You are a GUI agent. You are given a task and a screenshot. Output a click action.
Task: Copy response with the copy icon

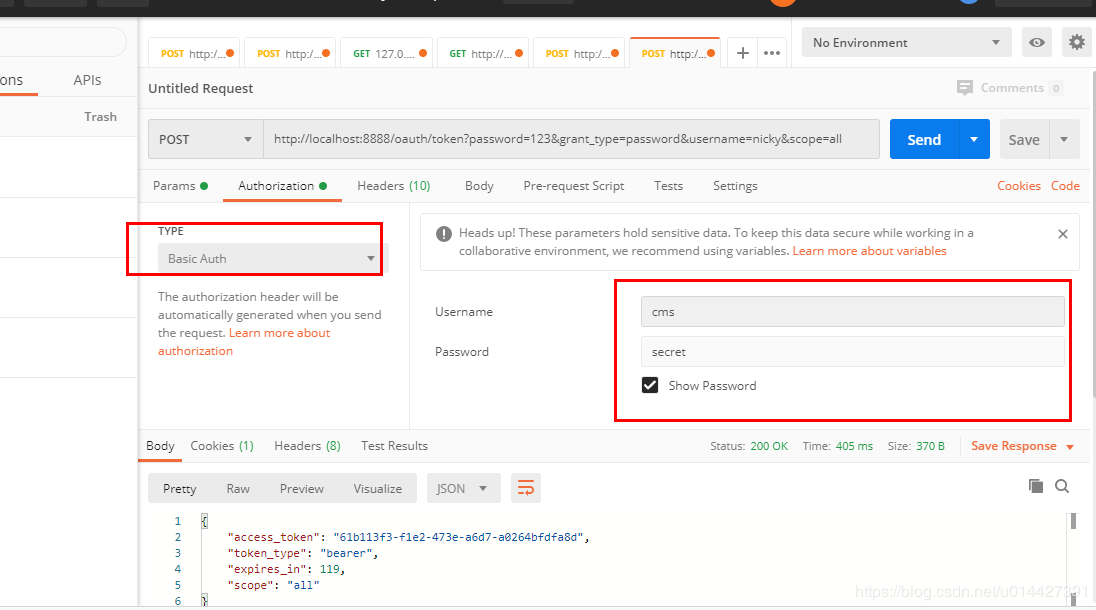(x=1035, y=486)
